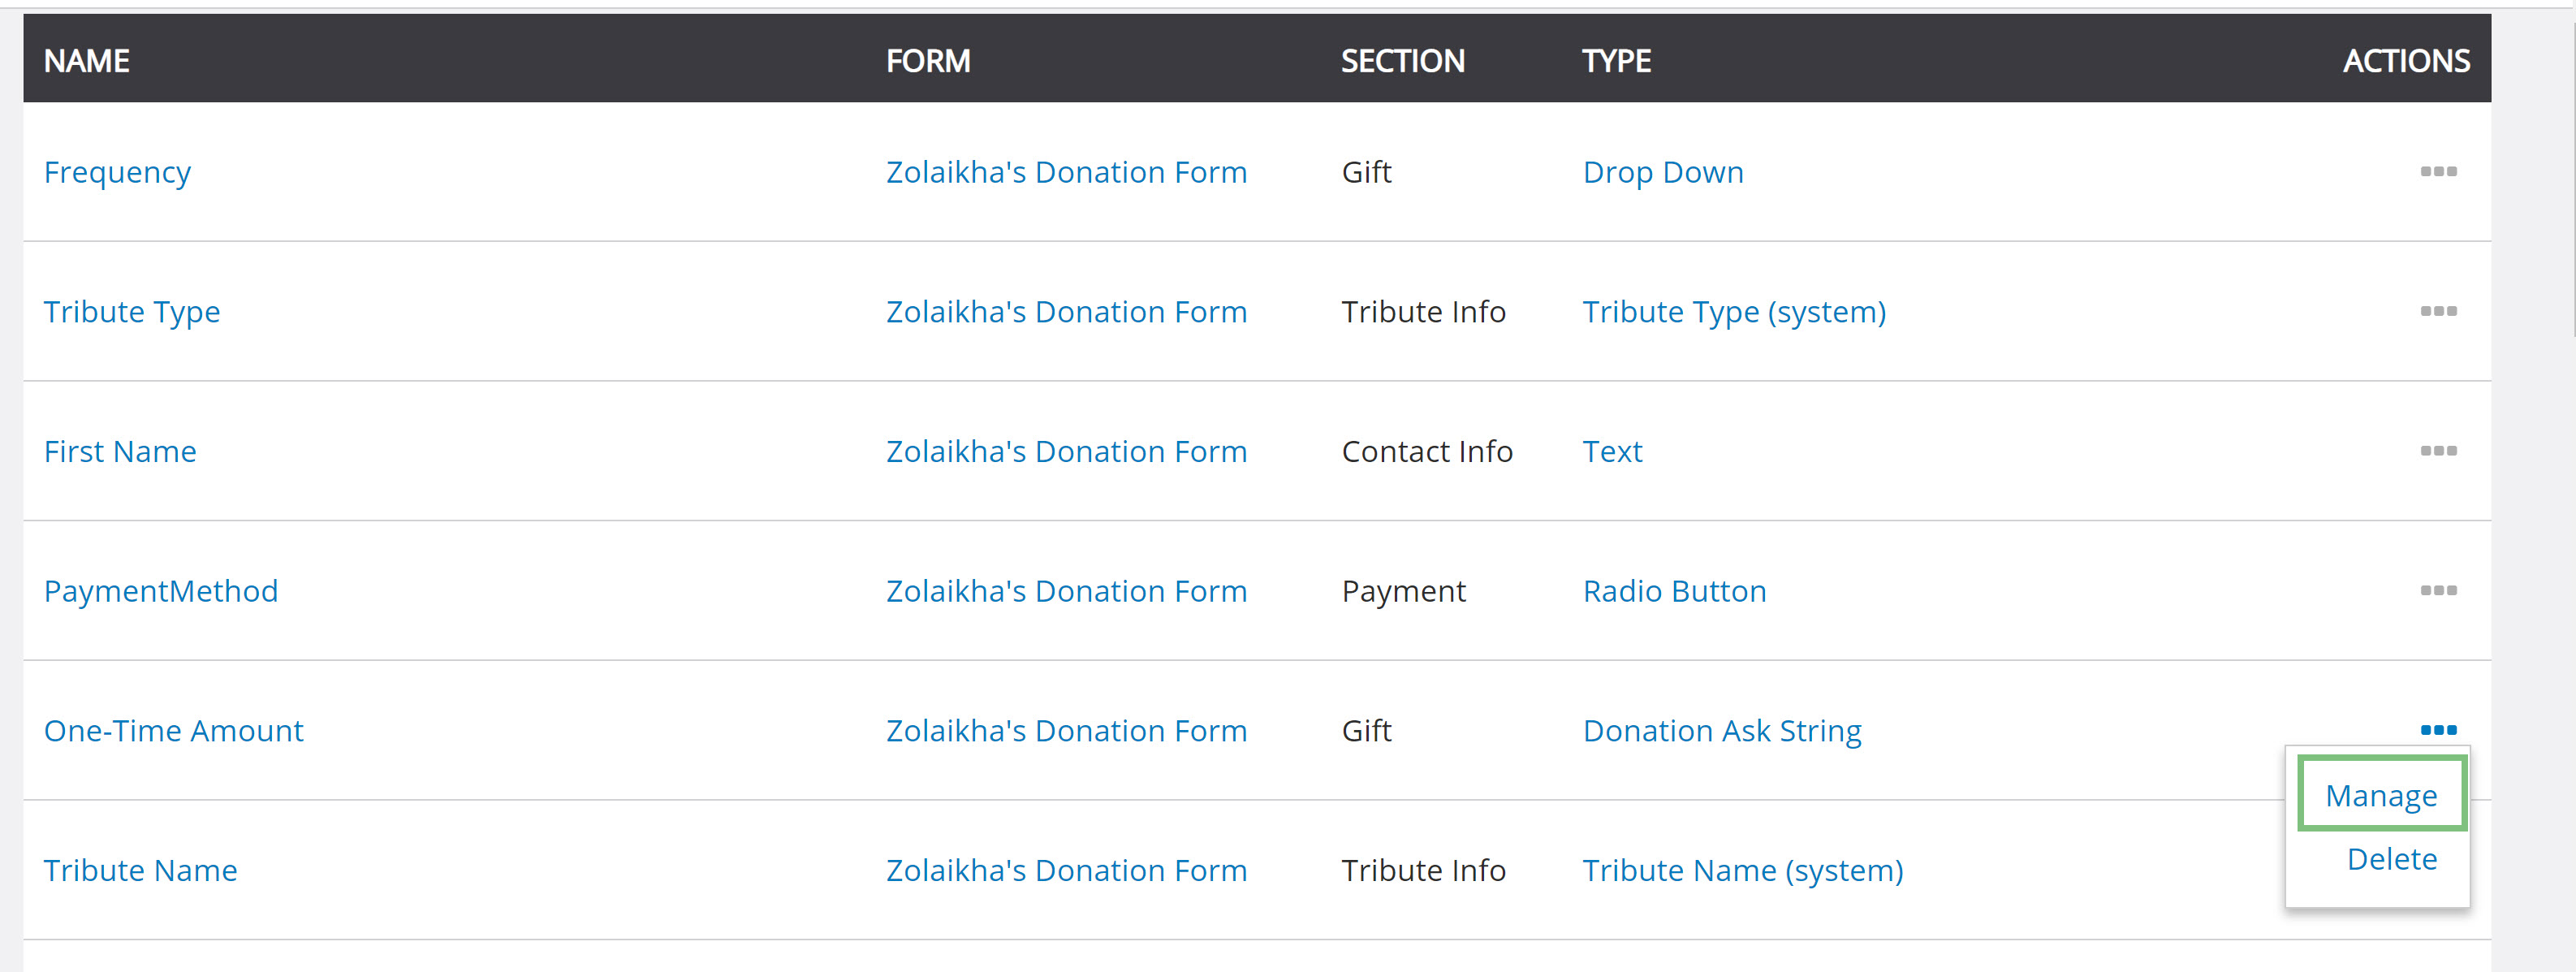This screenshot has height=972, width=2576.
Task: Choose Delete from the actions popup
Action: pyautogui.click(x=2391, y=859)
